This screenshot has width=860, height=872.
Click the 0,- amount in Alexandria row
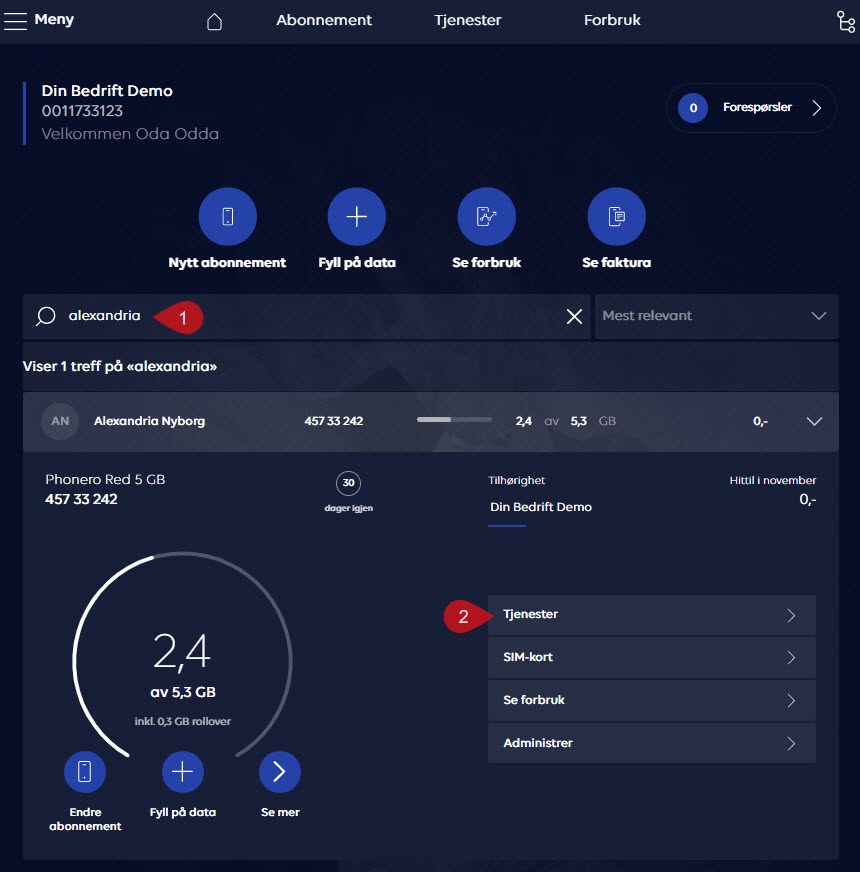(x=760, y=421)
